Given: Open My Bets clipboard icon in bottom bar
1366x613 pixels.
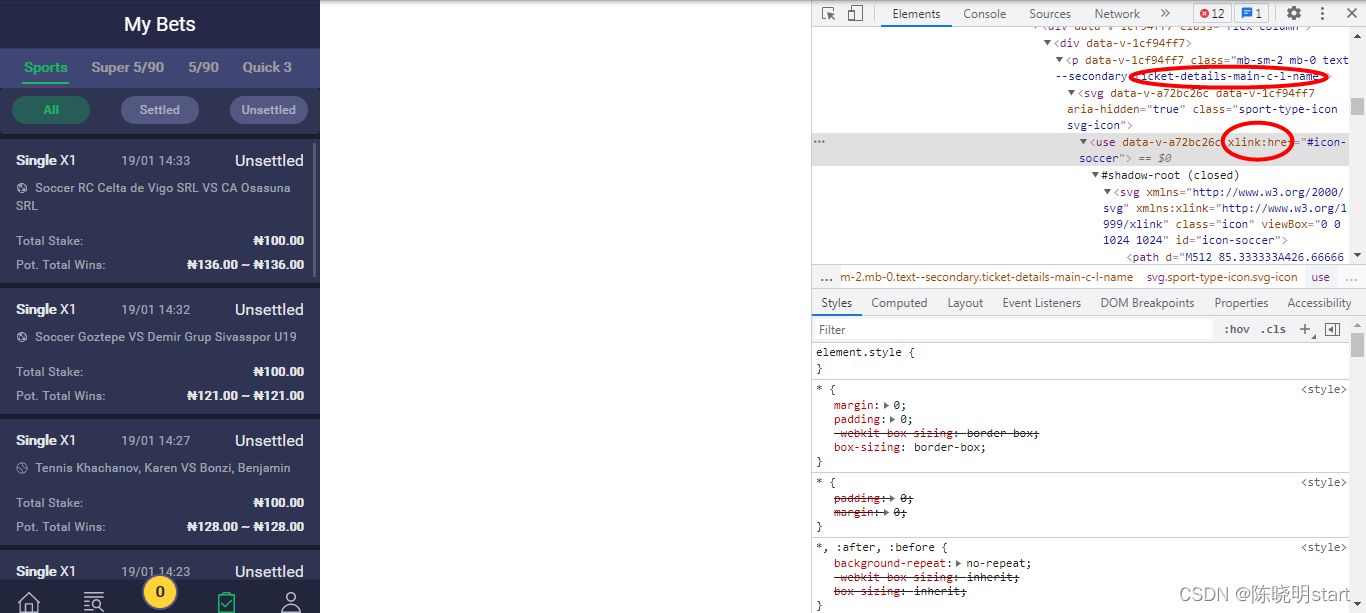Looking at the screenshot, I should [226, 600].
